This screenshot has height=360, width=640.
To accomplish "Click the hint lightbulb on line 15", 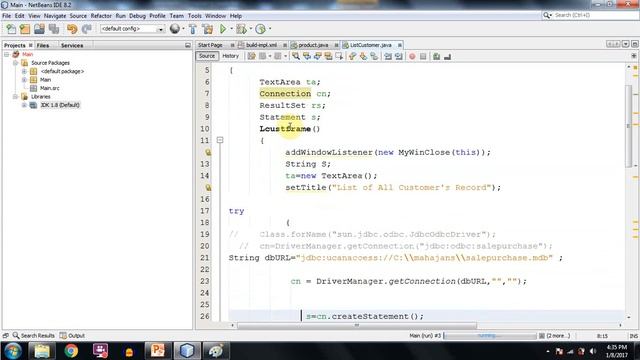I will click(x=208, y=187).
